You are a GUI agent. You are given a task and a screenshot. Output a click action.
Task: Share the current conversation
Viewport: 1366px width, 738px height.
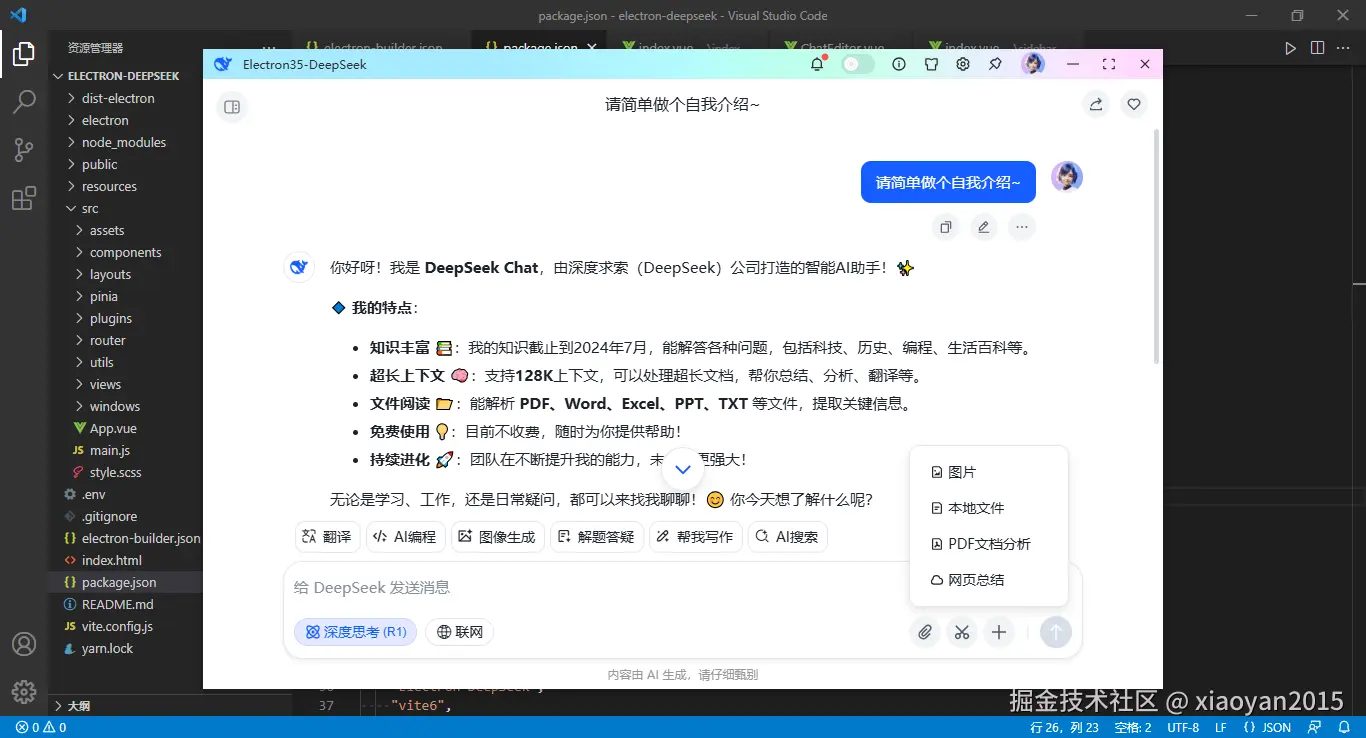(1095, 104)
